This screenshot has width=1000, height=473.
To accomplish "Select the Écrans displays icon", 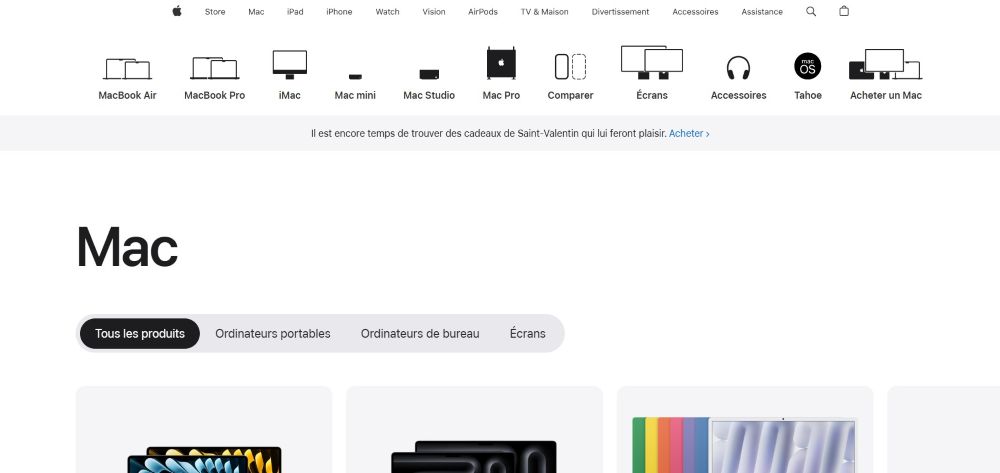I will 652,62.
